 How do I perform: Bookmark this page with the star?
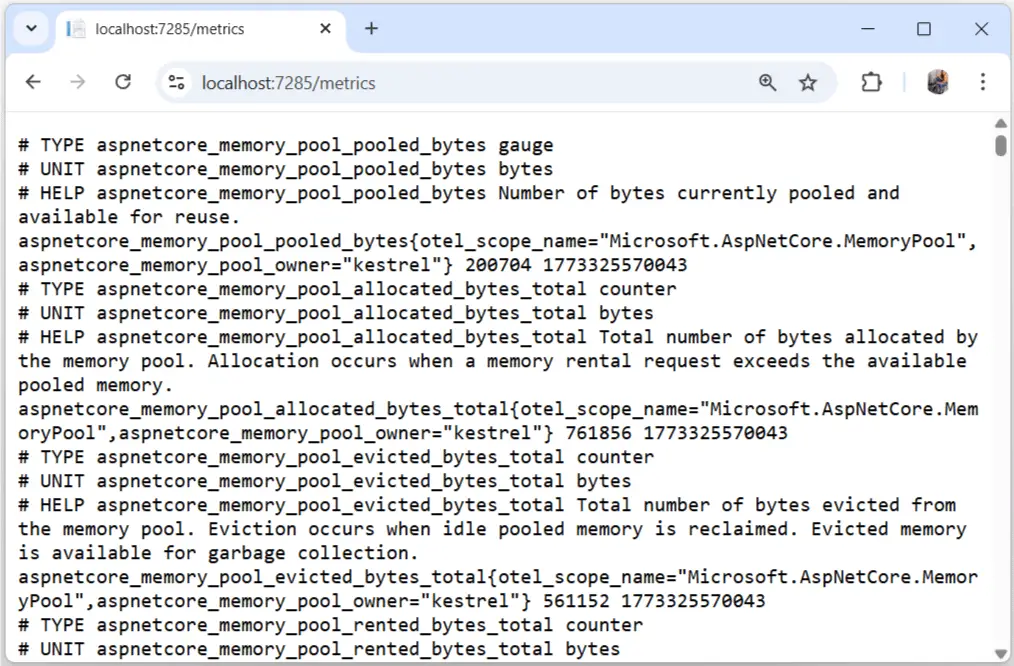pyautogui.click(x=808, y=83)
